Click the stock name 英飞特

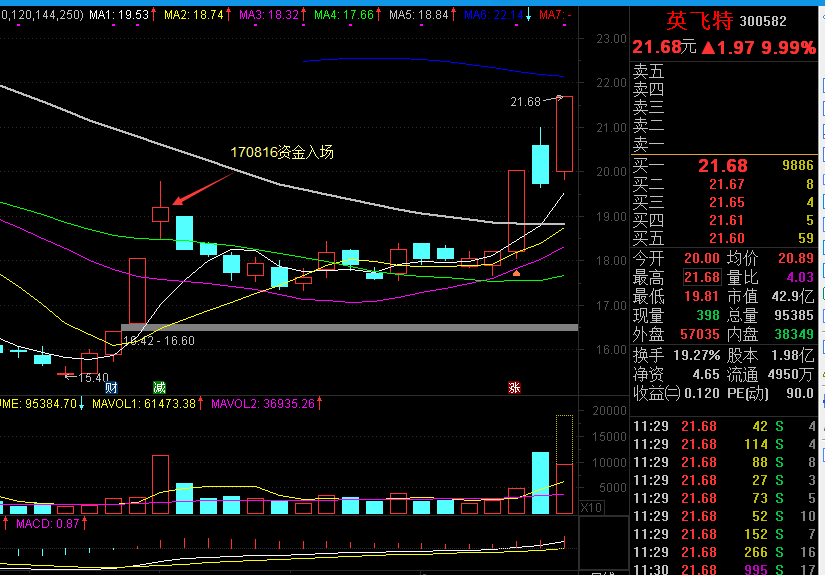699,21
